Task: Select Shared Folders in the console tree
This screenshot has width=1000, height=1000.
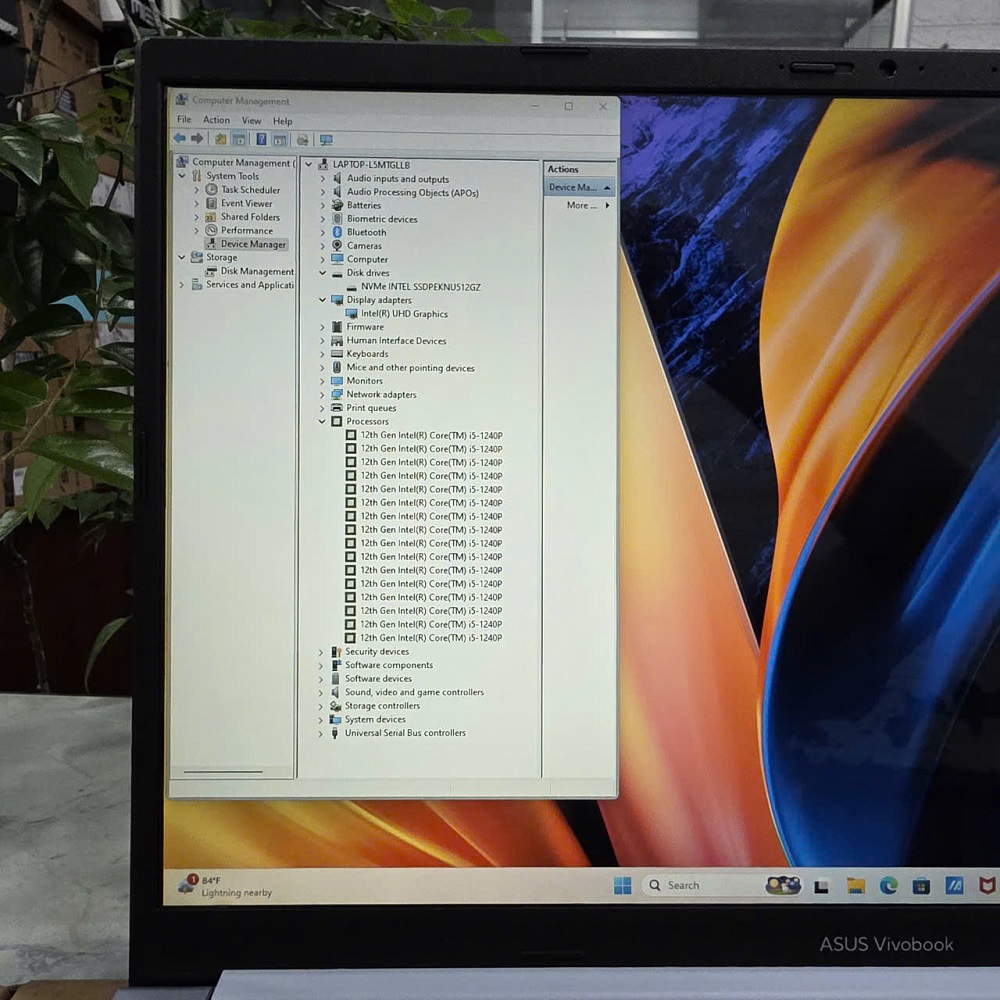Action: coord(250,217)
